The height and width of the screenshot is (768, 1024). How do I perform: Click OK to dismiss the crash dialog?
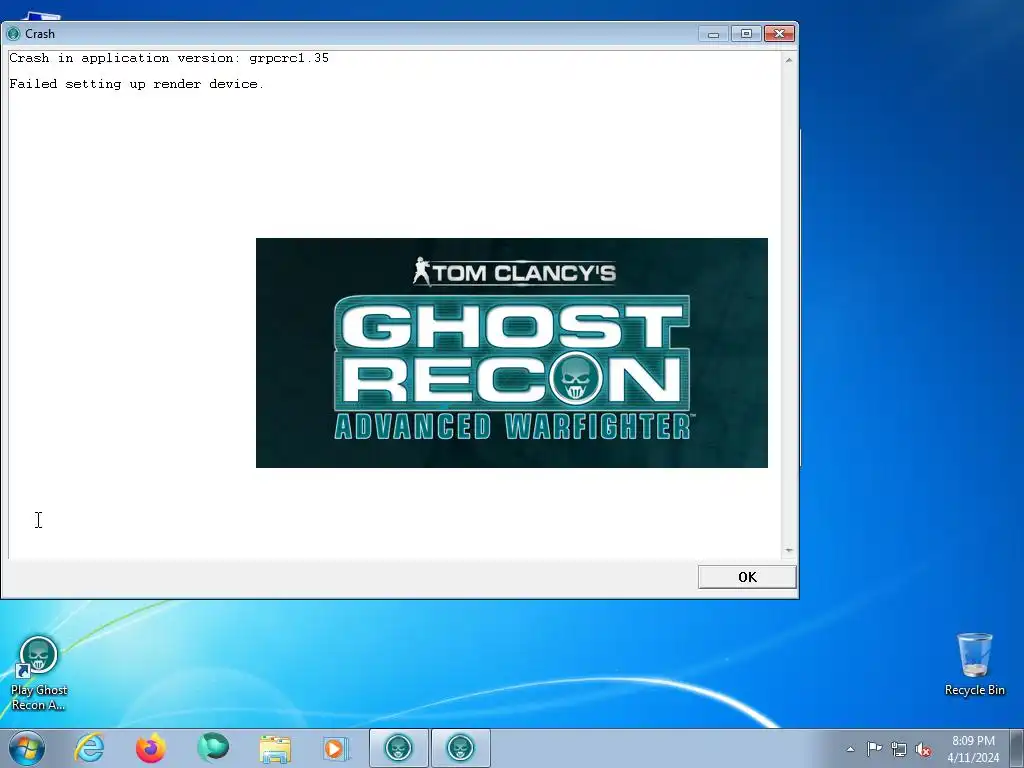click(747, 577)
